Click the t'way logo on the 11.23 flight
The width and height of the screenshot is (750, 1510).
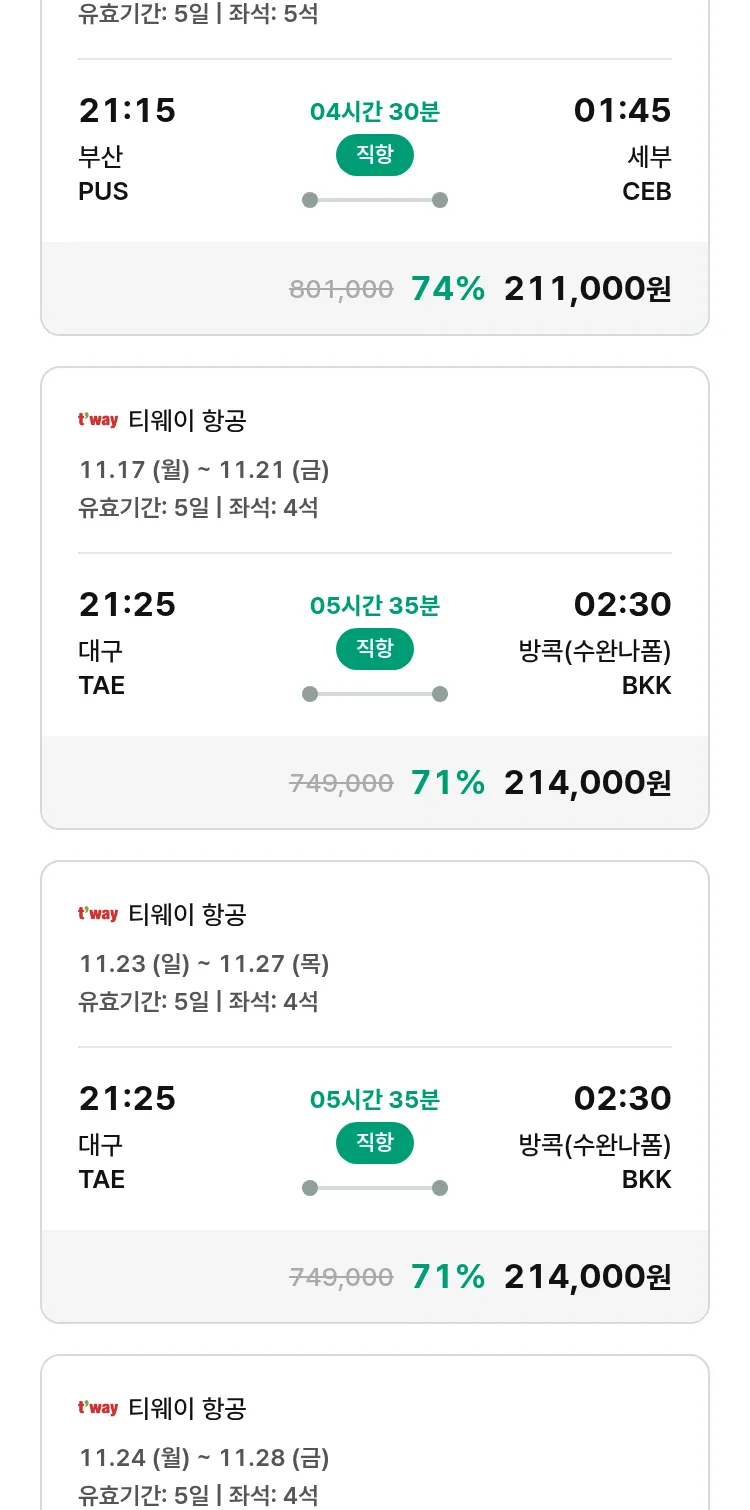[98, 914]
